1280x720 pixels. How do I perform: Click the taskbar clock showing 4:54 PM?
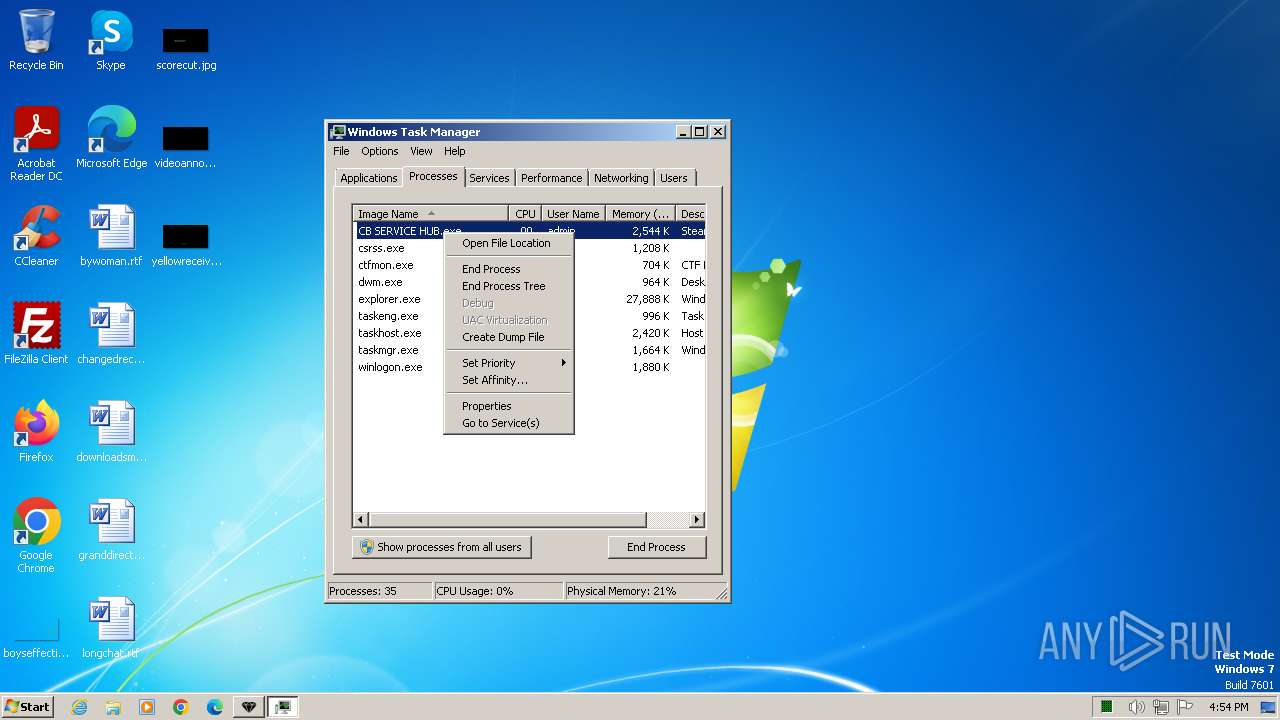[1228, 707]
